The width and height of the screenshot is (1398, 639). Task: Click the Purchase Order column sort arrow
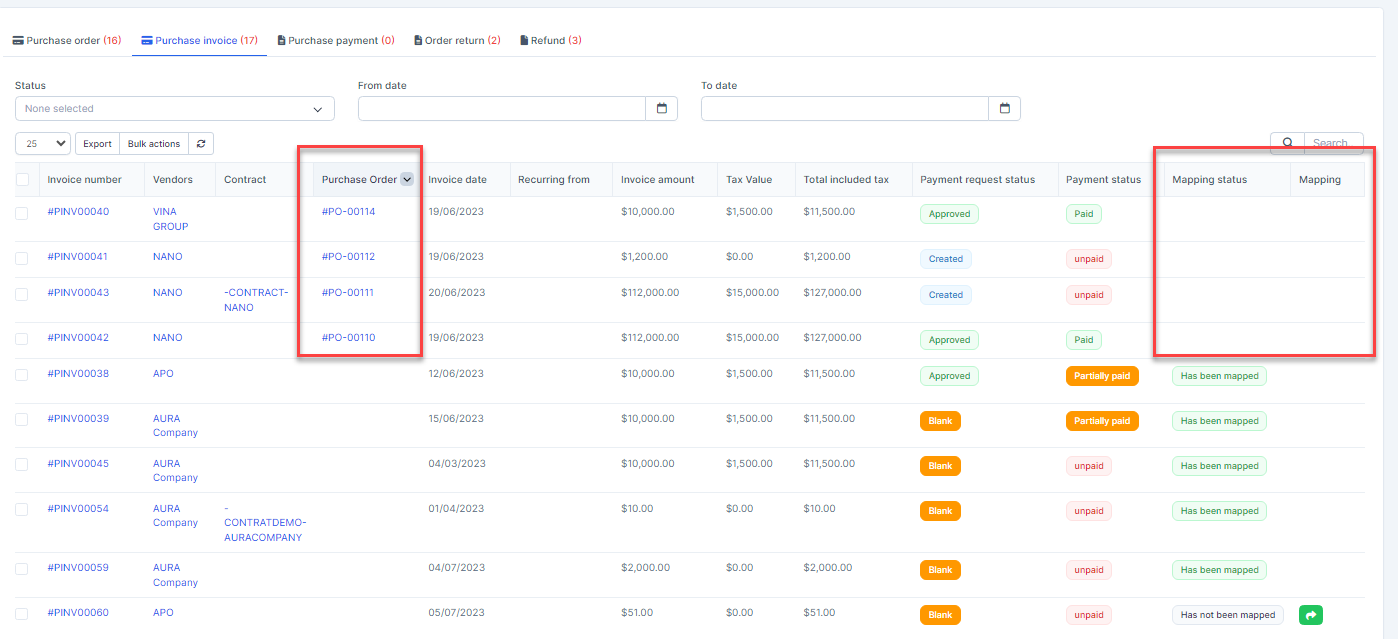(407, 180)
